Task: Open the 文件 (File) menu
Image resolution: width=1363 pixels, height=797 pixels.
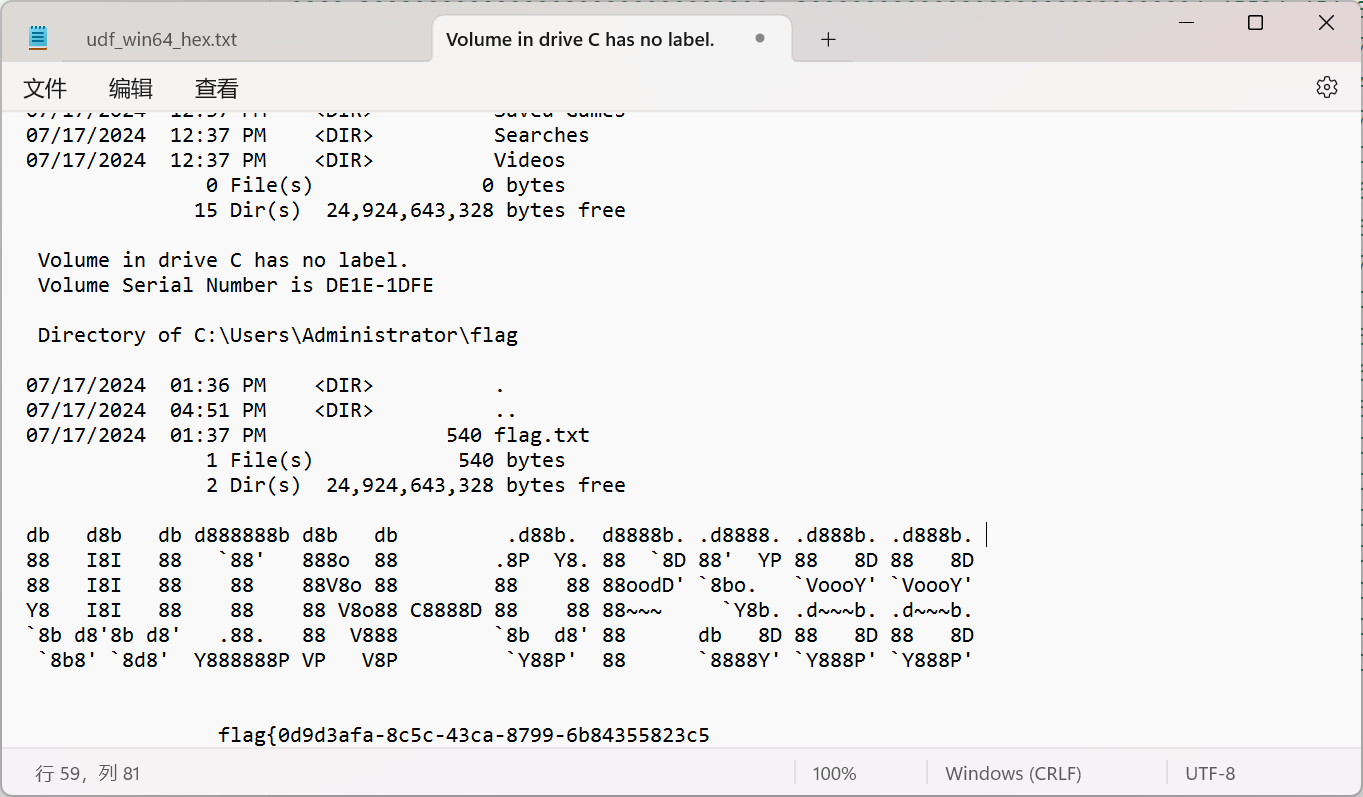Action: [45, 88]
